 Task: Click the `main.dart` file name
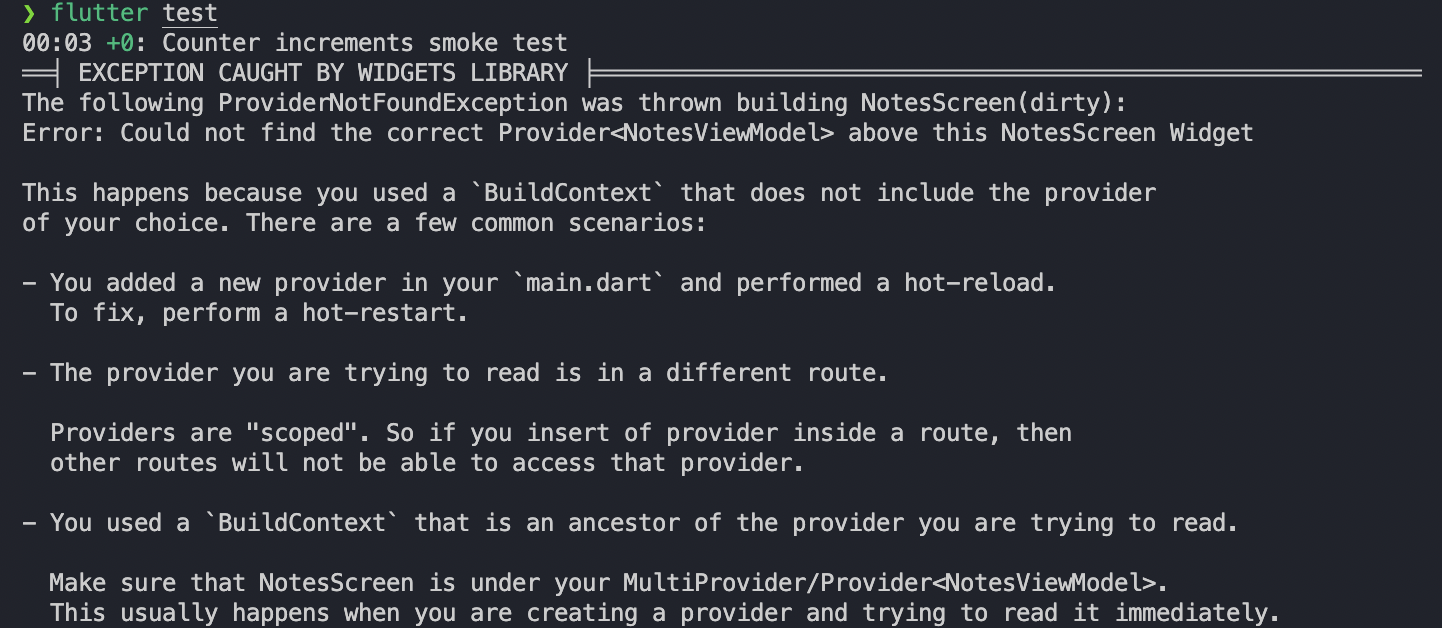coord(589,283)
